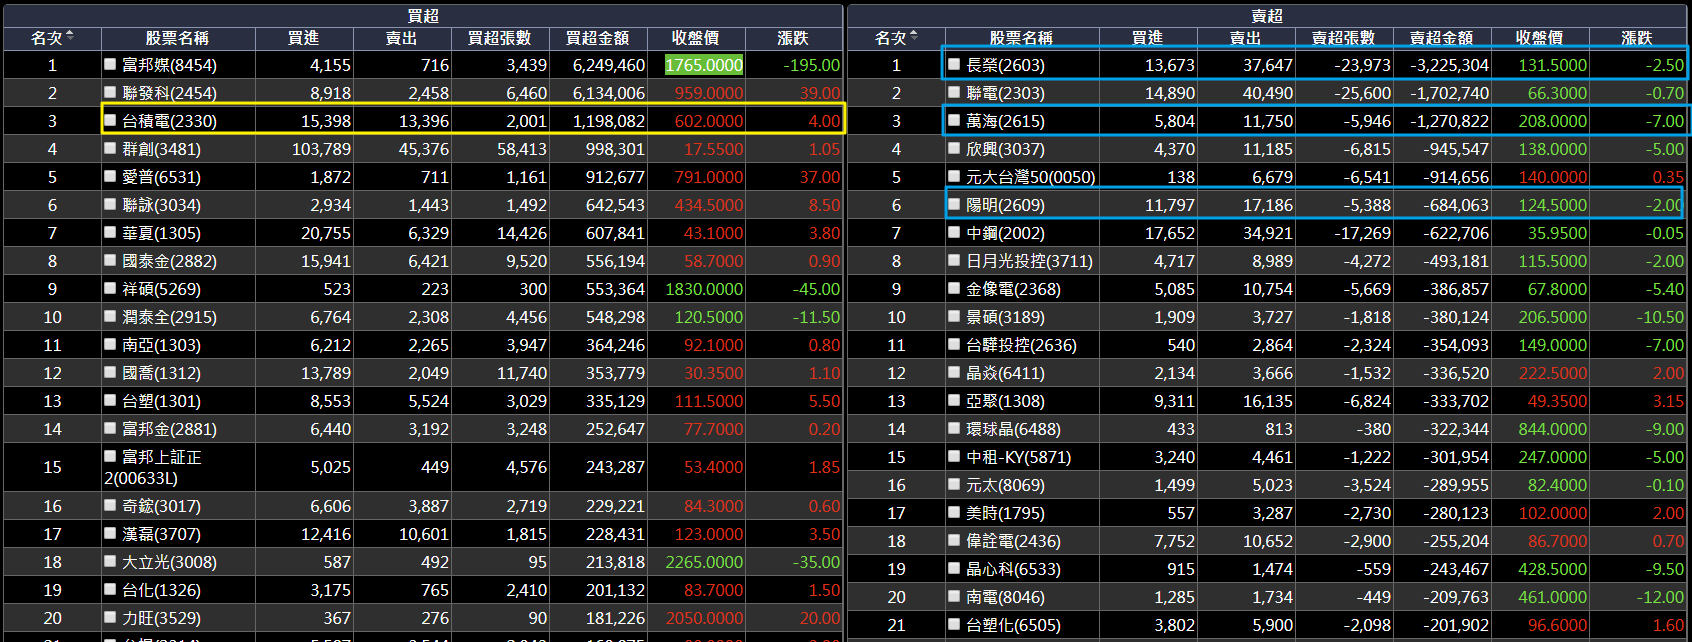Viewport: 1692px width, 642px height.
Task: Check the box next to 長榮(2603)
Action: [x=954, y=64]
